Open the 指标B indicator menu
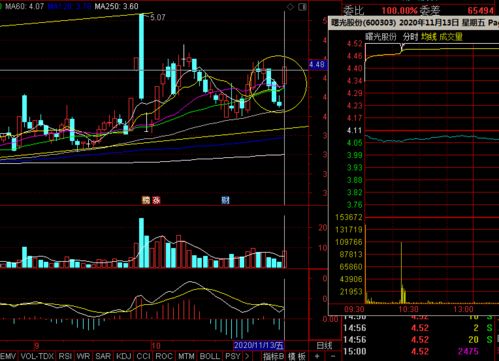Screen dimensions: 499x361 tap(273, 356)
